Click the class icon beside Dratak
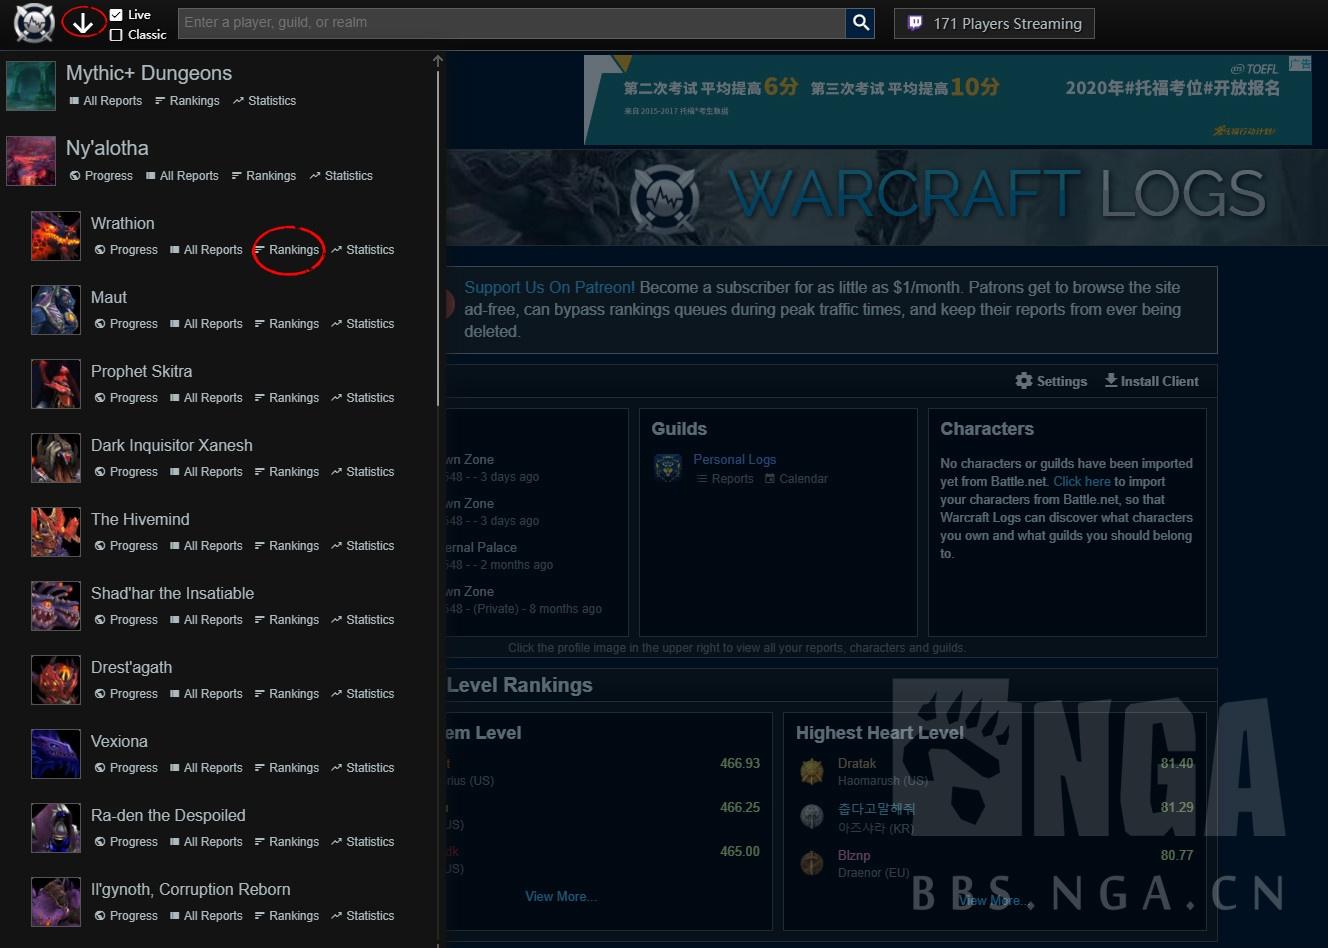Viewport: 1328px width, 948px height. (x=812, y=771)
